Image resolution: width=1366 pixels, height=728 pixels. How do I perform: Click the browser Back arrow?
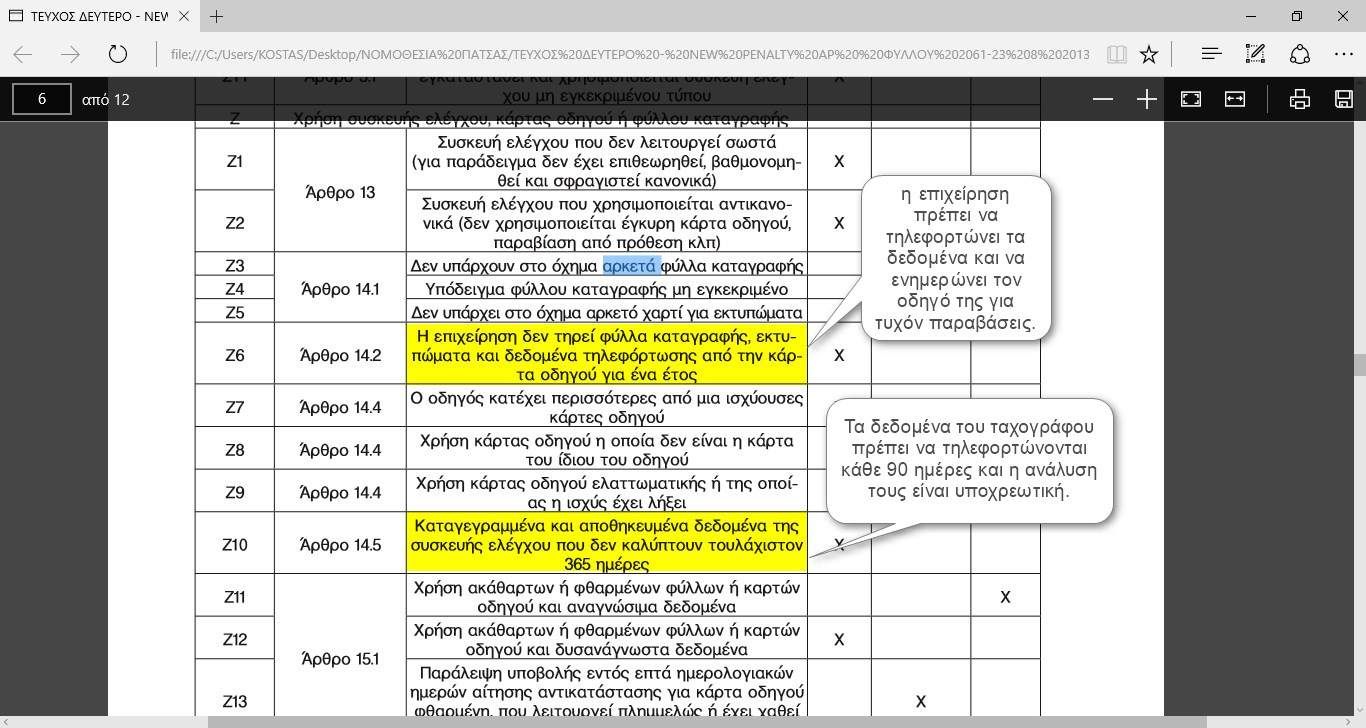coord(22,54)
